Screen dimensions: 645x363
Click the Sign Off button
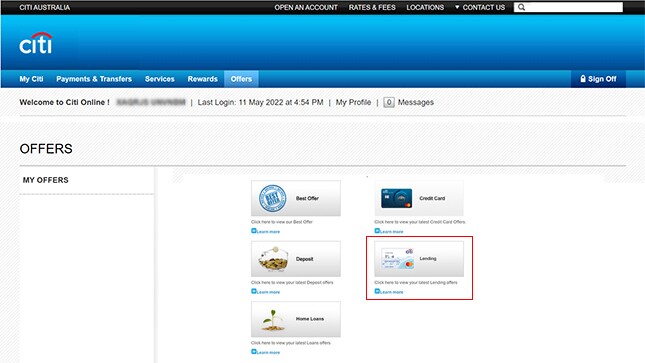[x=599, y=79]
